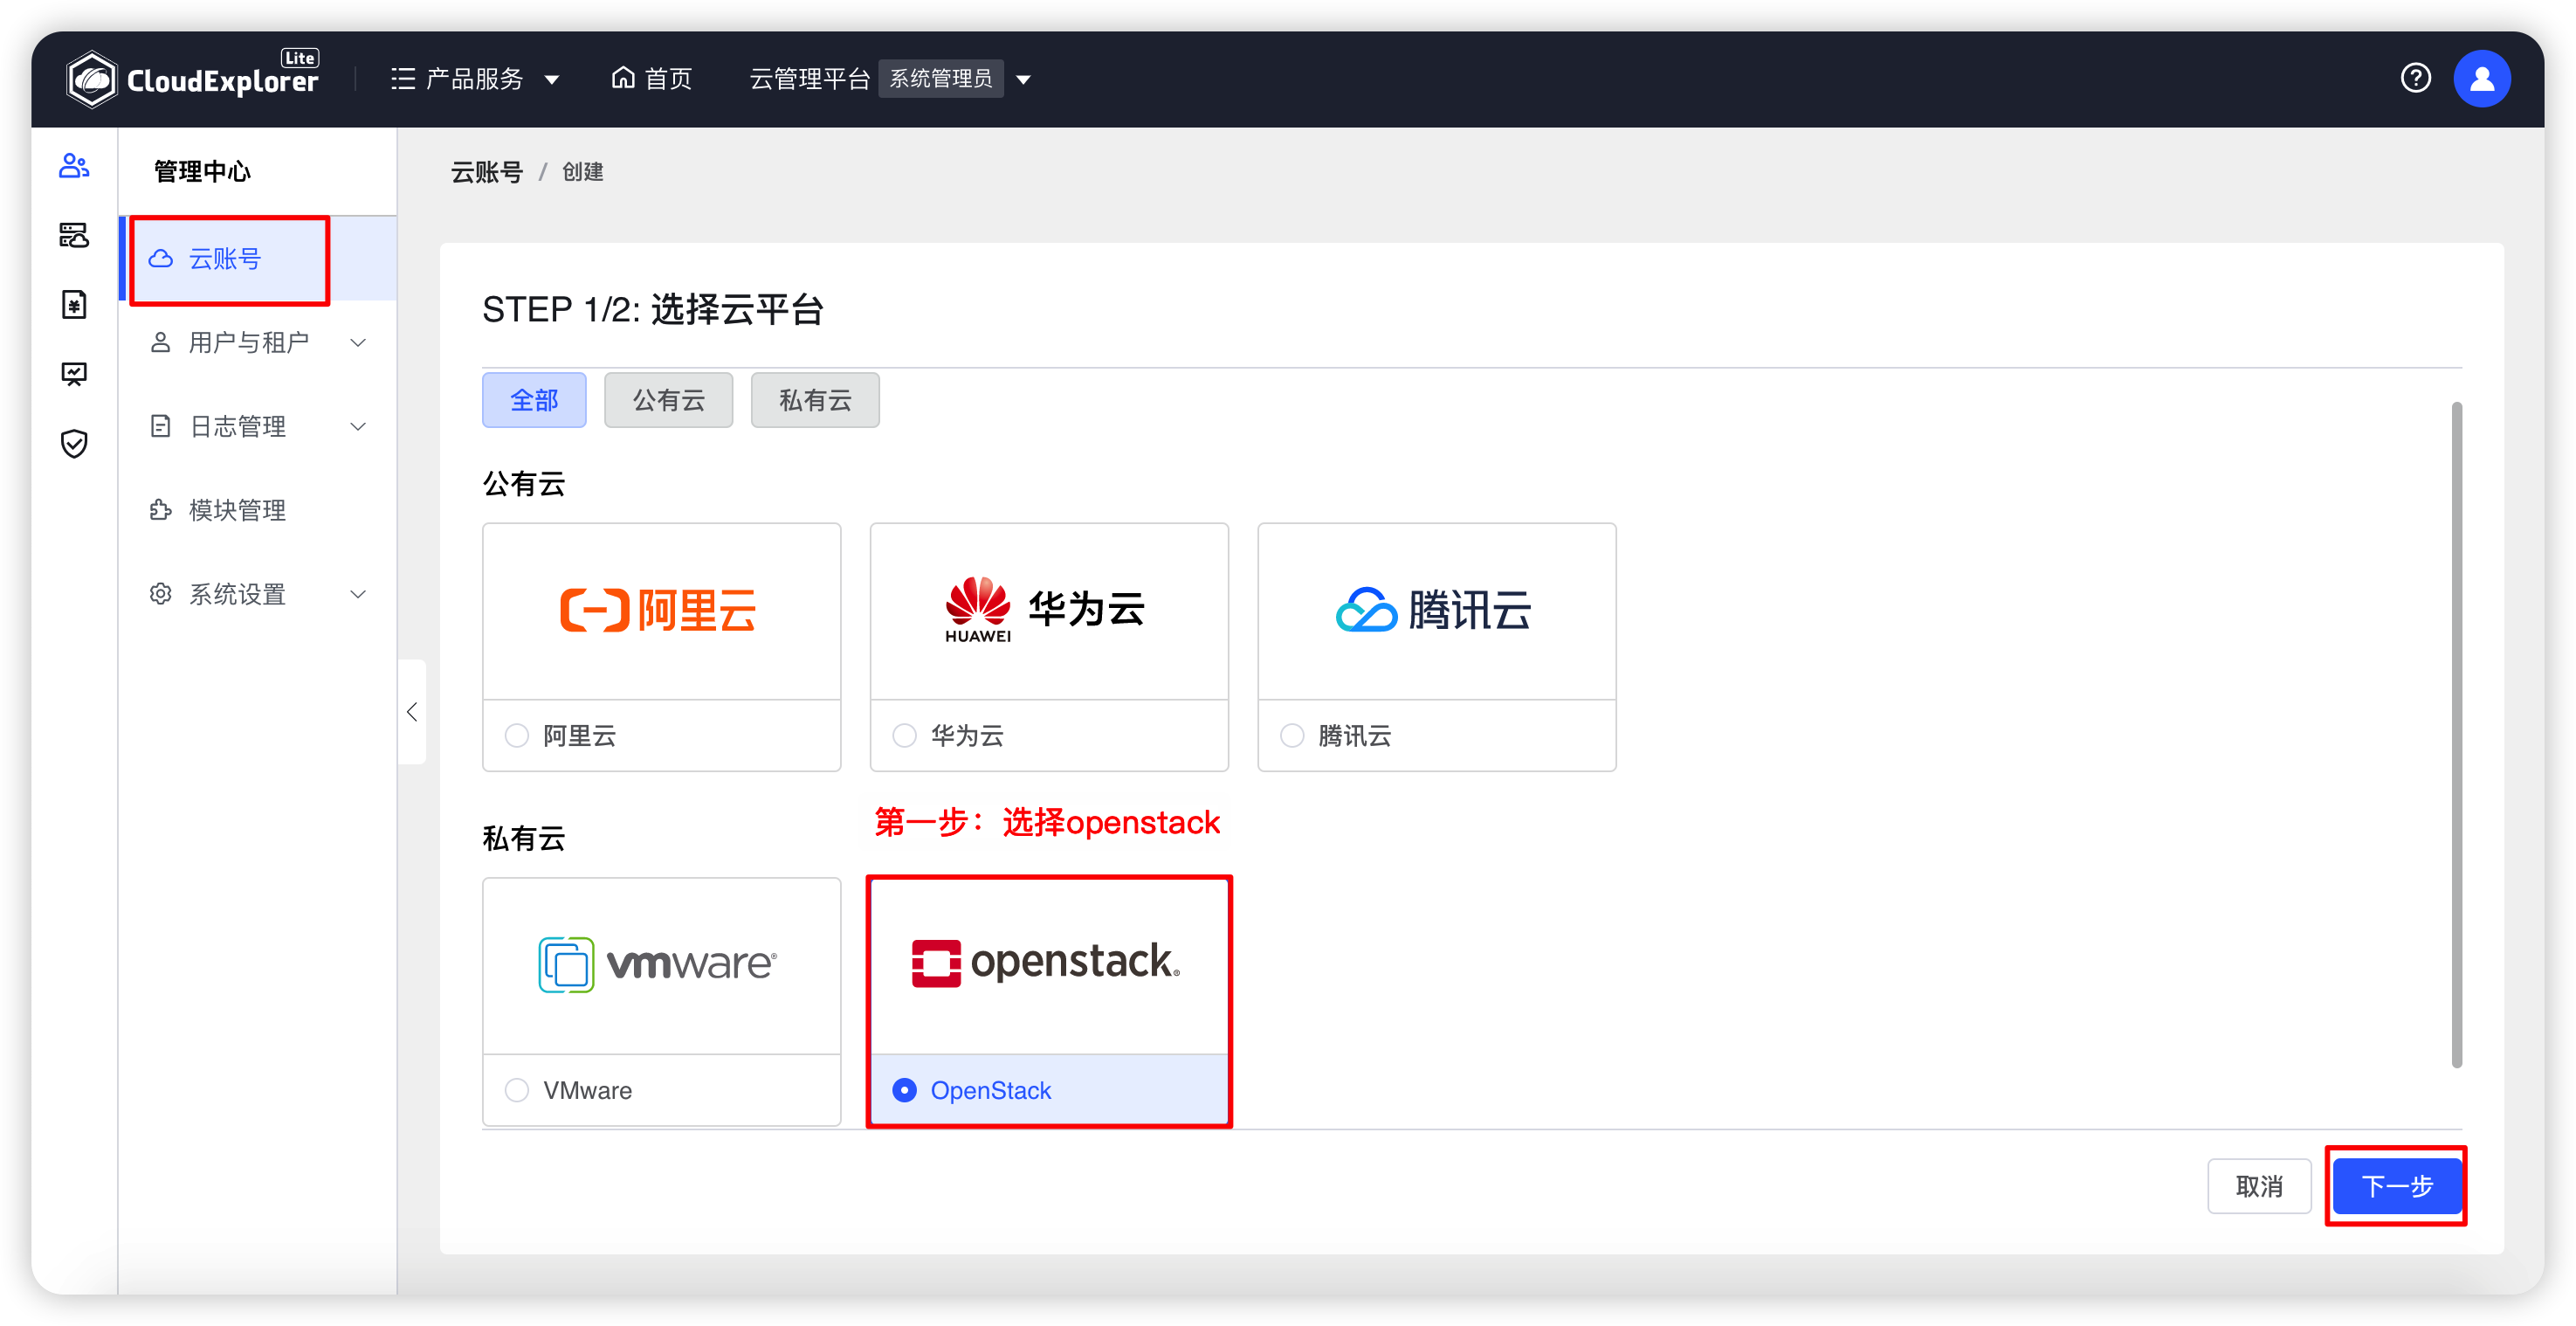Collapse the side menu with the left arrow
2576x1326 pixels.
(x=412, y=712)
